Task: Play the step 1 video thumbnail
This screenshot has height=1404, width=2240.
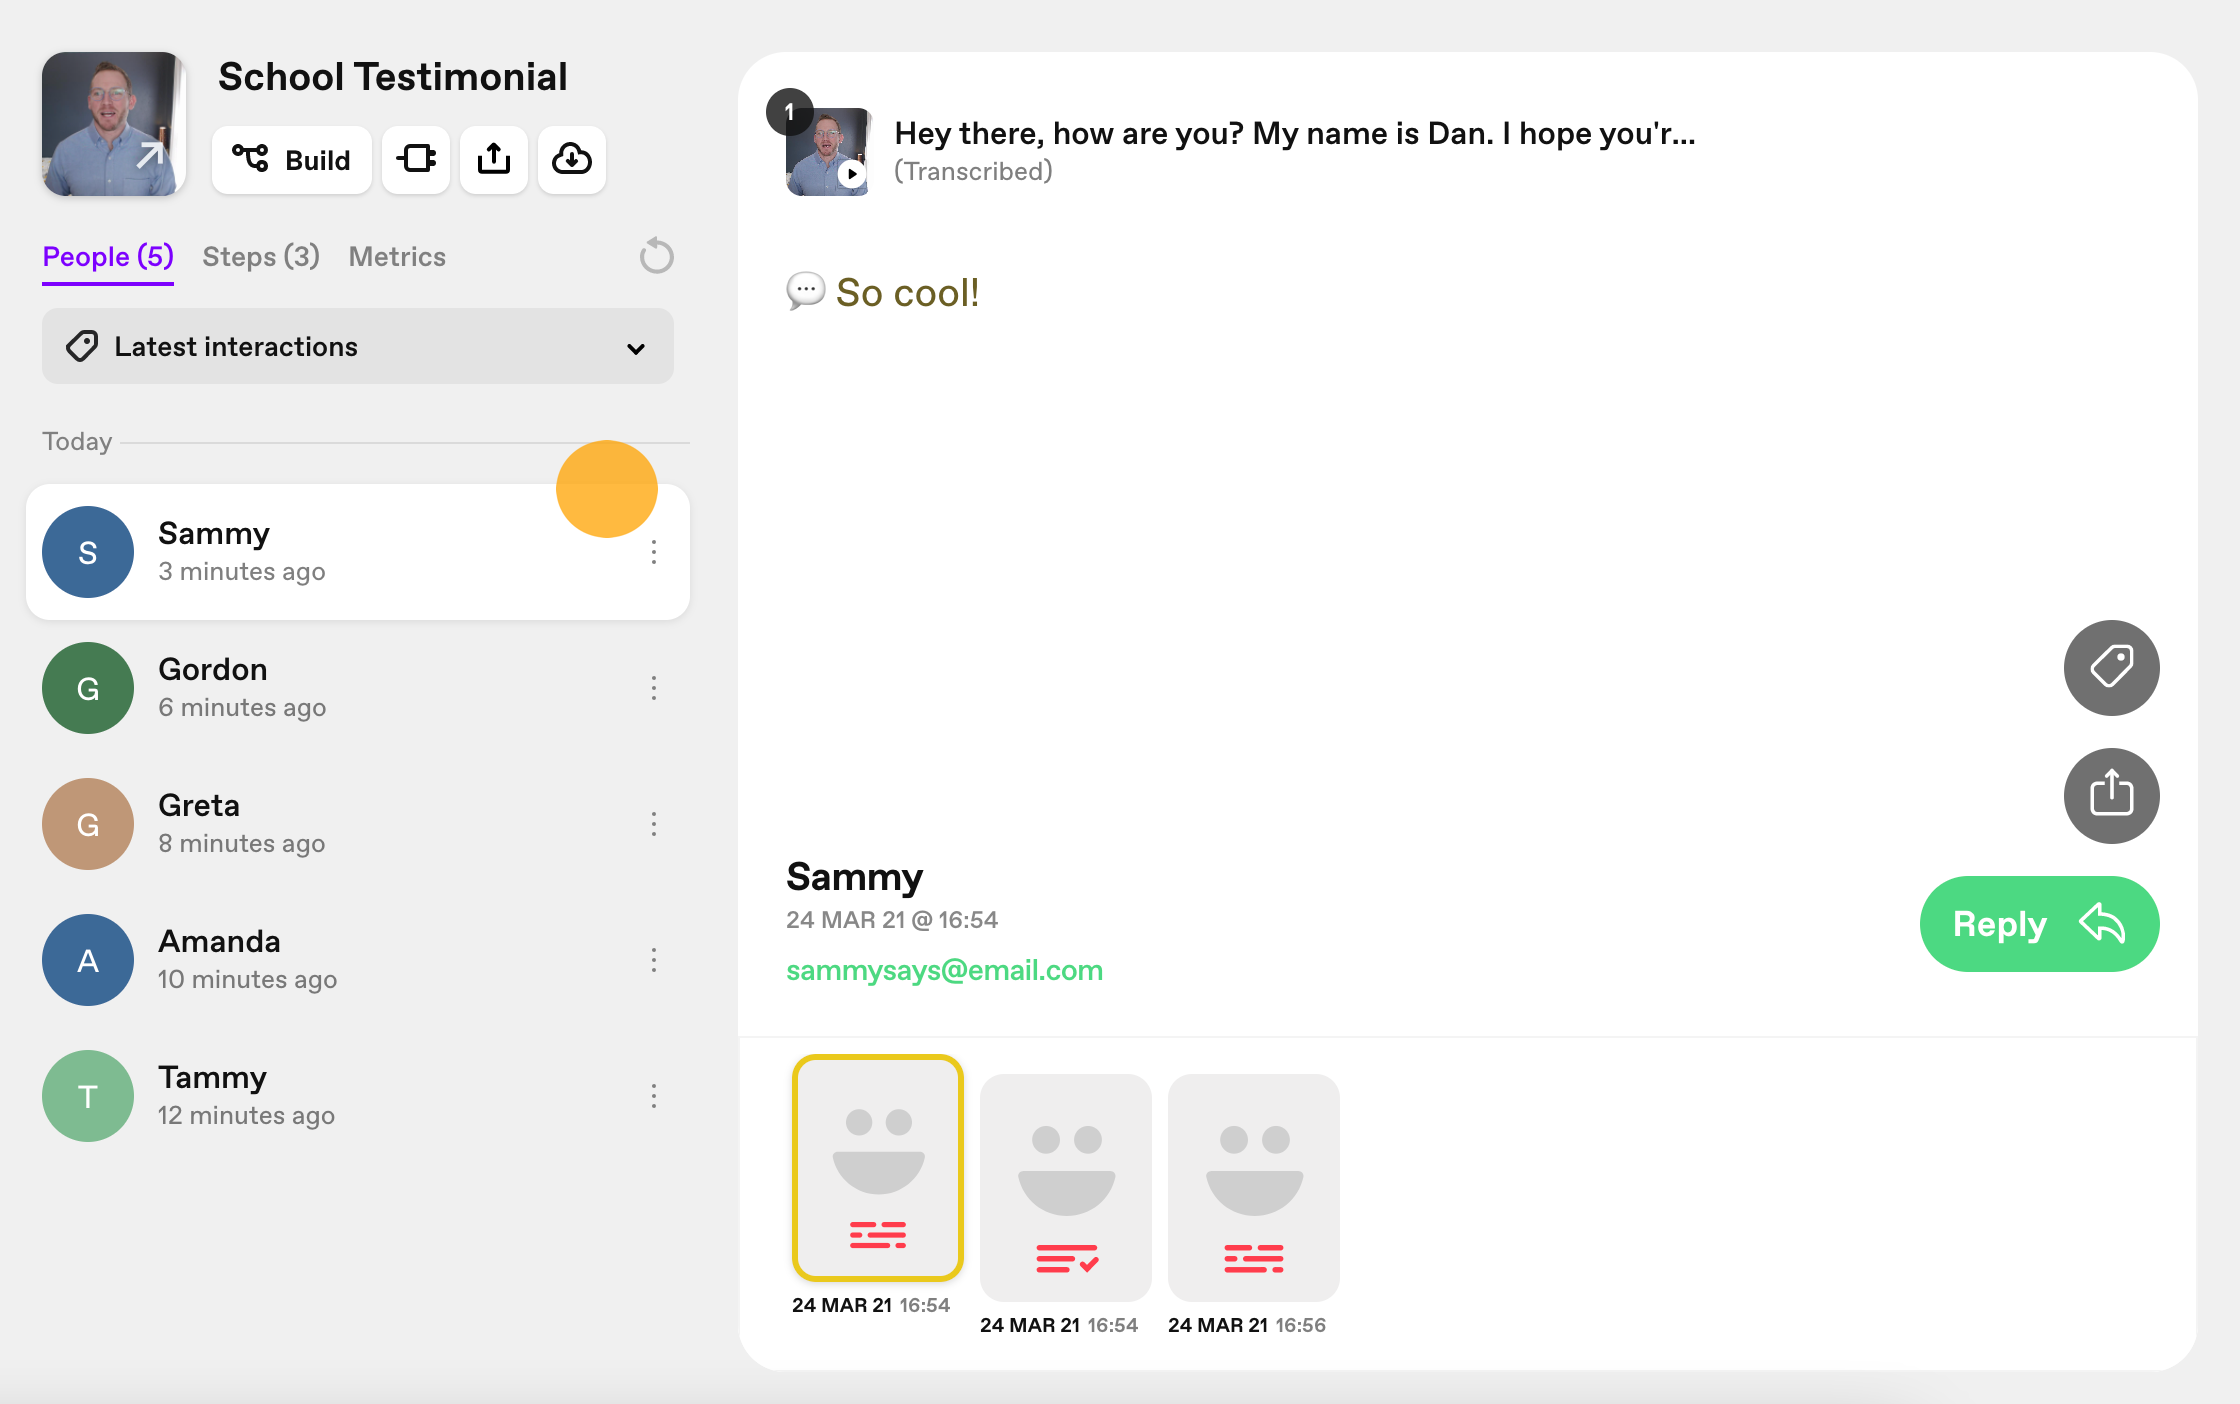Action: click(828, 152)
